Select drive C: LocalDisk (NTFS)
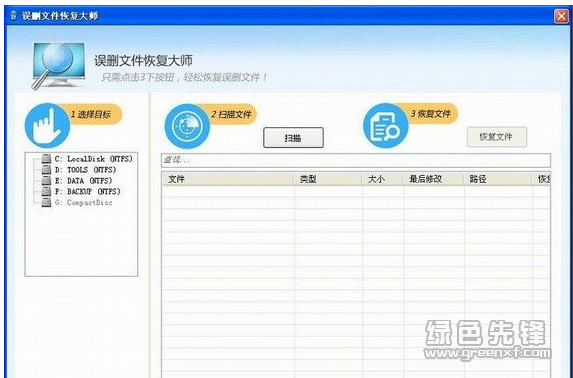 [94, 159]
